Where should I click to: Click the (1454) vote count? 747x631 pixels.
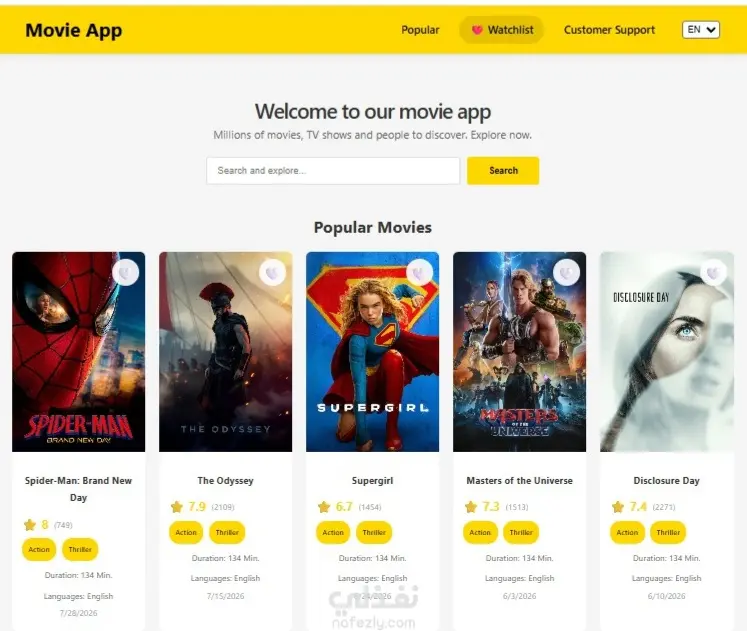(370, 507)
